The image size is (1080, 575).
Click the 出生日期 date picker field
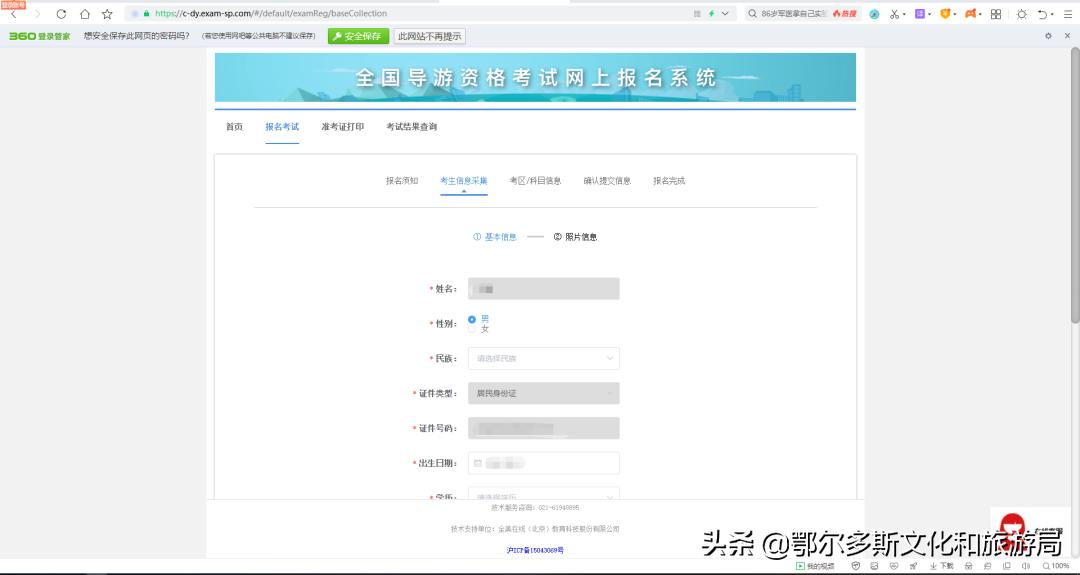(x=543, y=463)
